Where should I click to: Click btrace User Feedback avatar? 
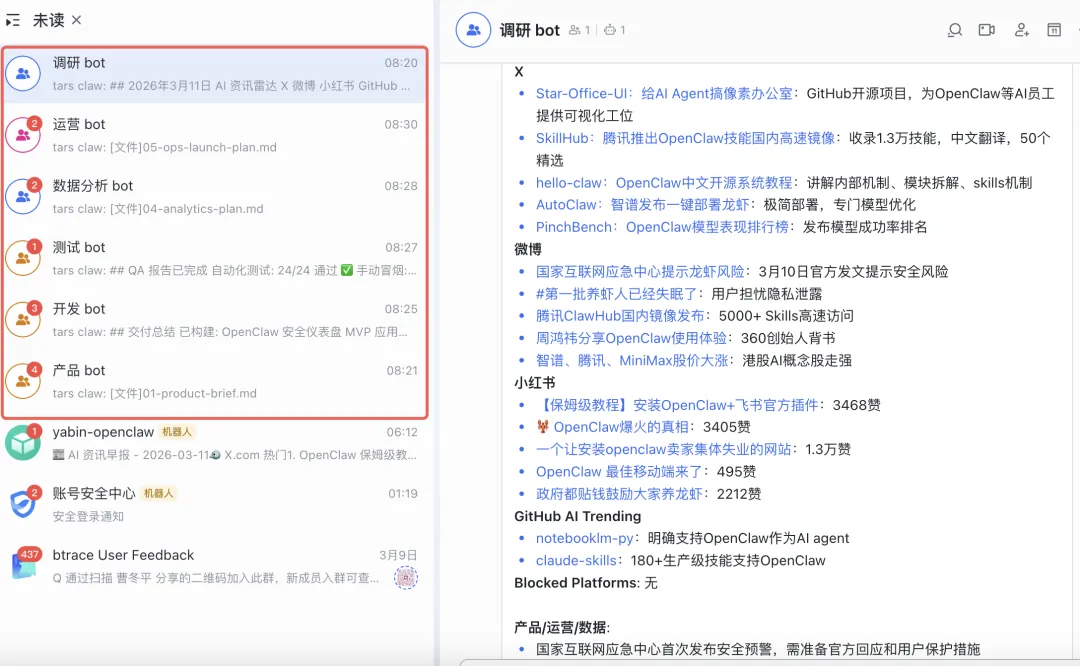tap(23, 565)
